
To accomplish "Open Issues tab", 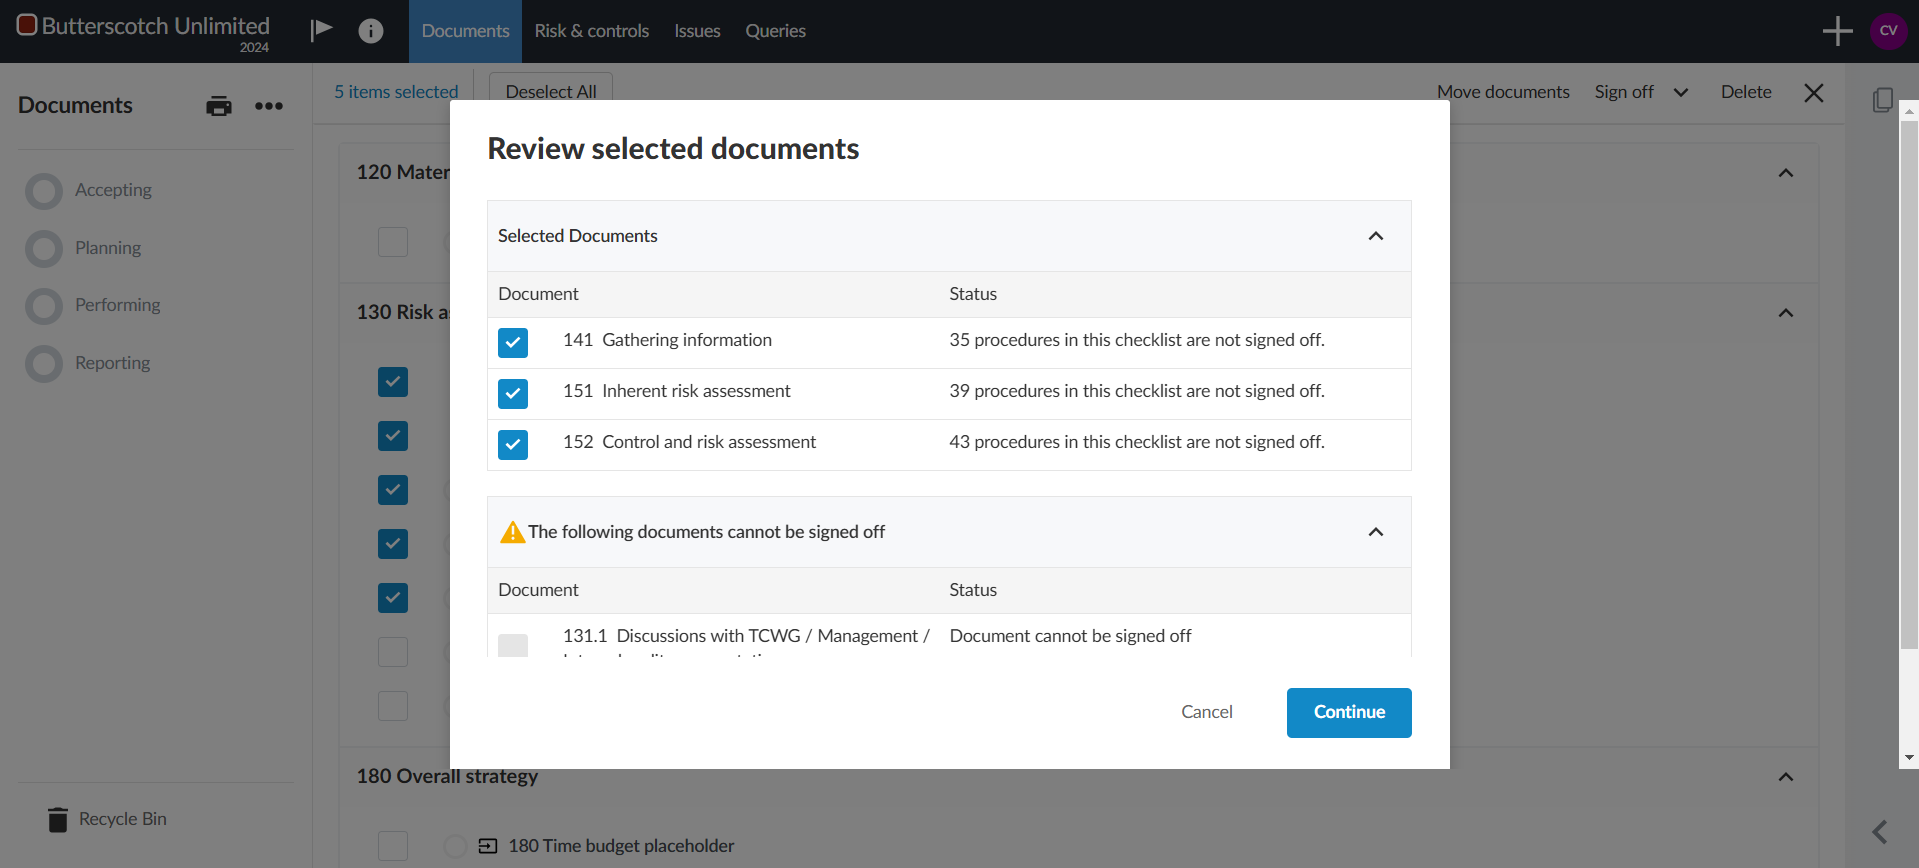I will (x=697, y=31).
